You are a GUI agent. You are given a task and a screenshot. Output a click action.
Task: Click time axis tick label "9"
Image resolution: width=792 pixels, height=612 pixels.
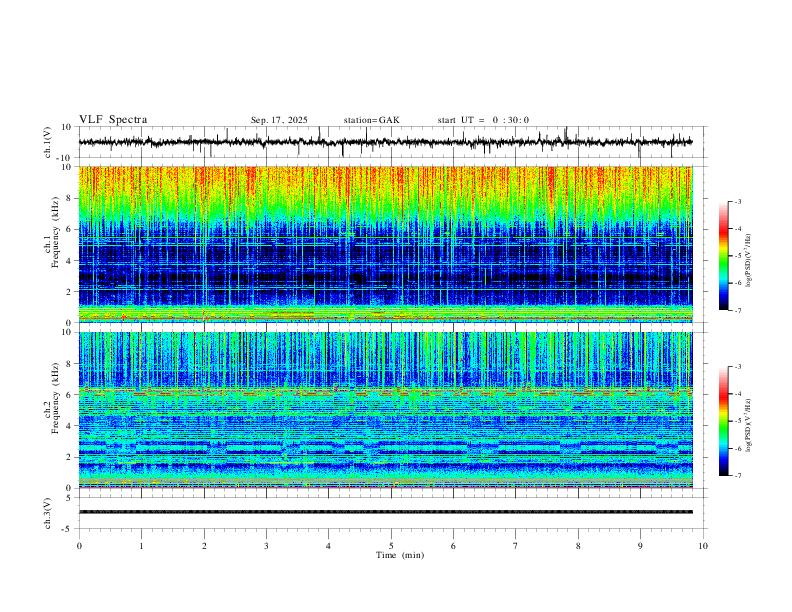640,546
